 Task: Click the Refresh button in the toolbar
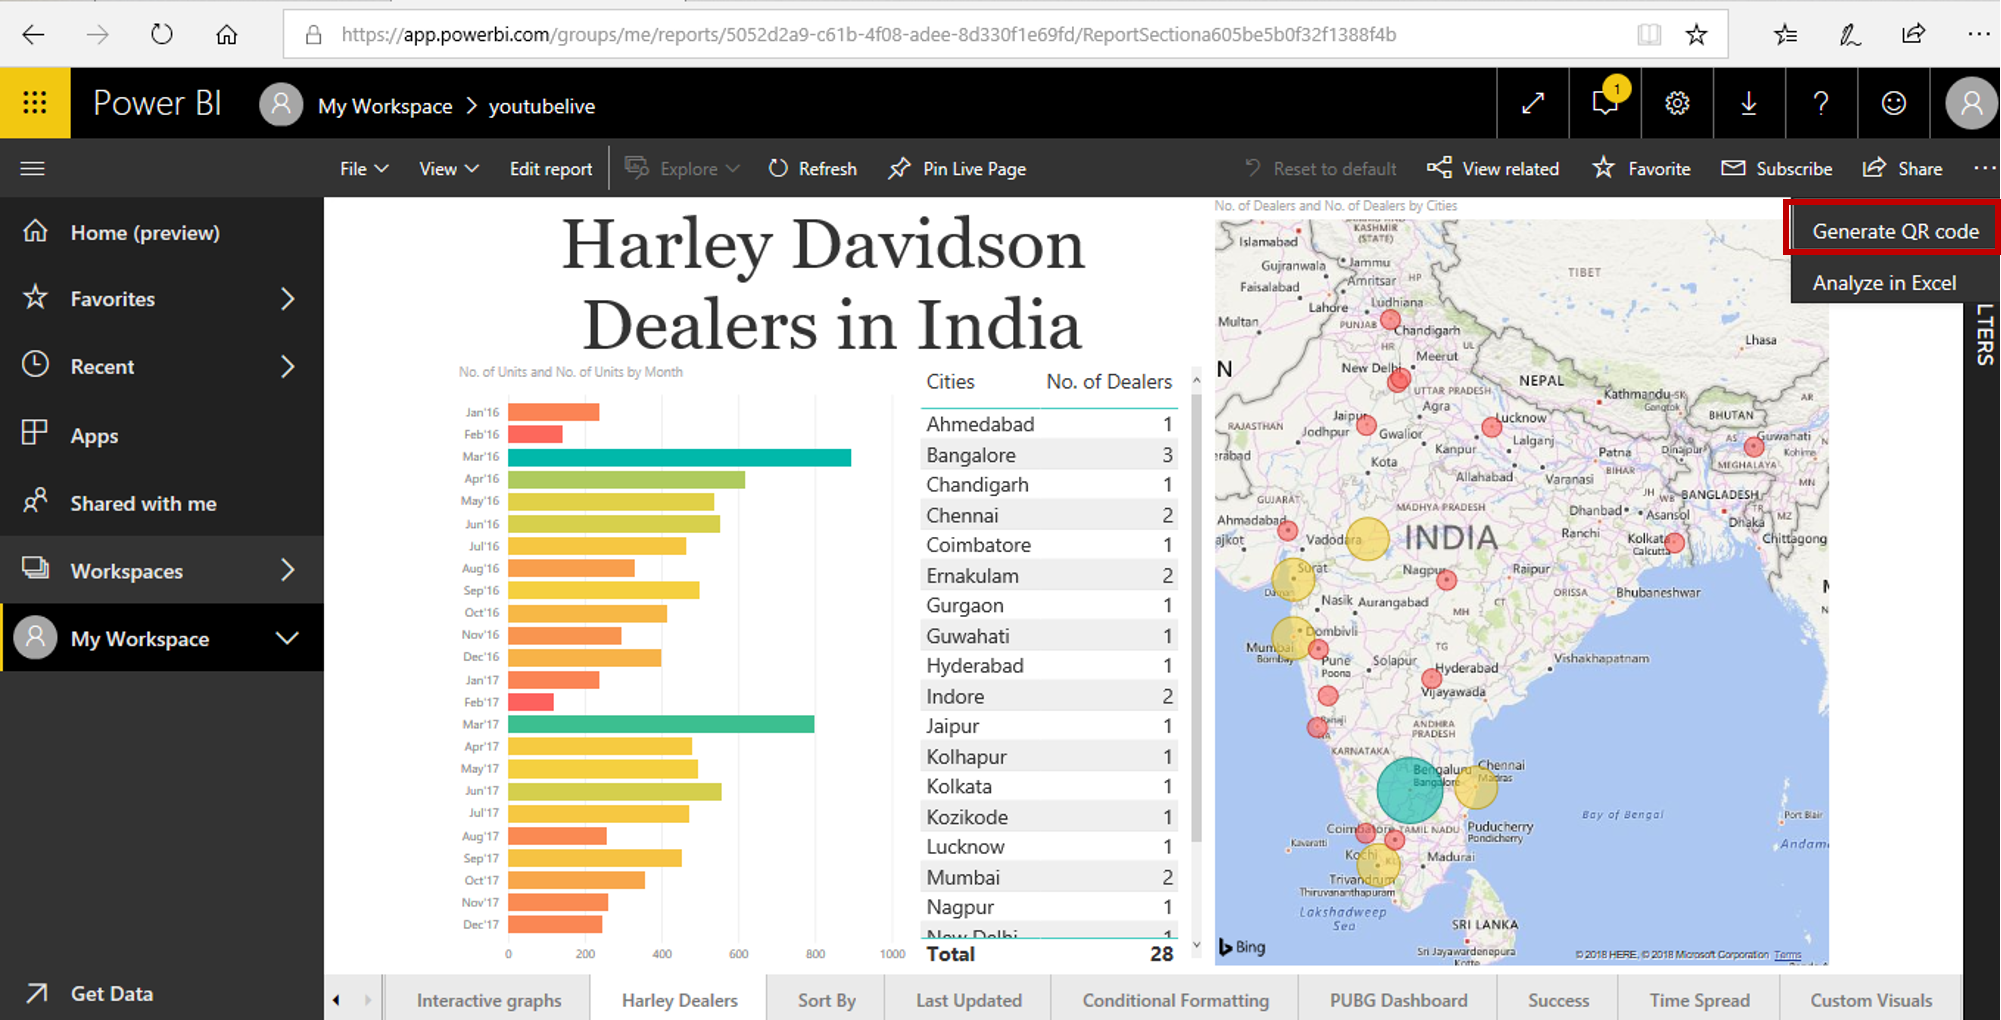[813, 169]
